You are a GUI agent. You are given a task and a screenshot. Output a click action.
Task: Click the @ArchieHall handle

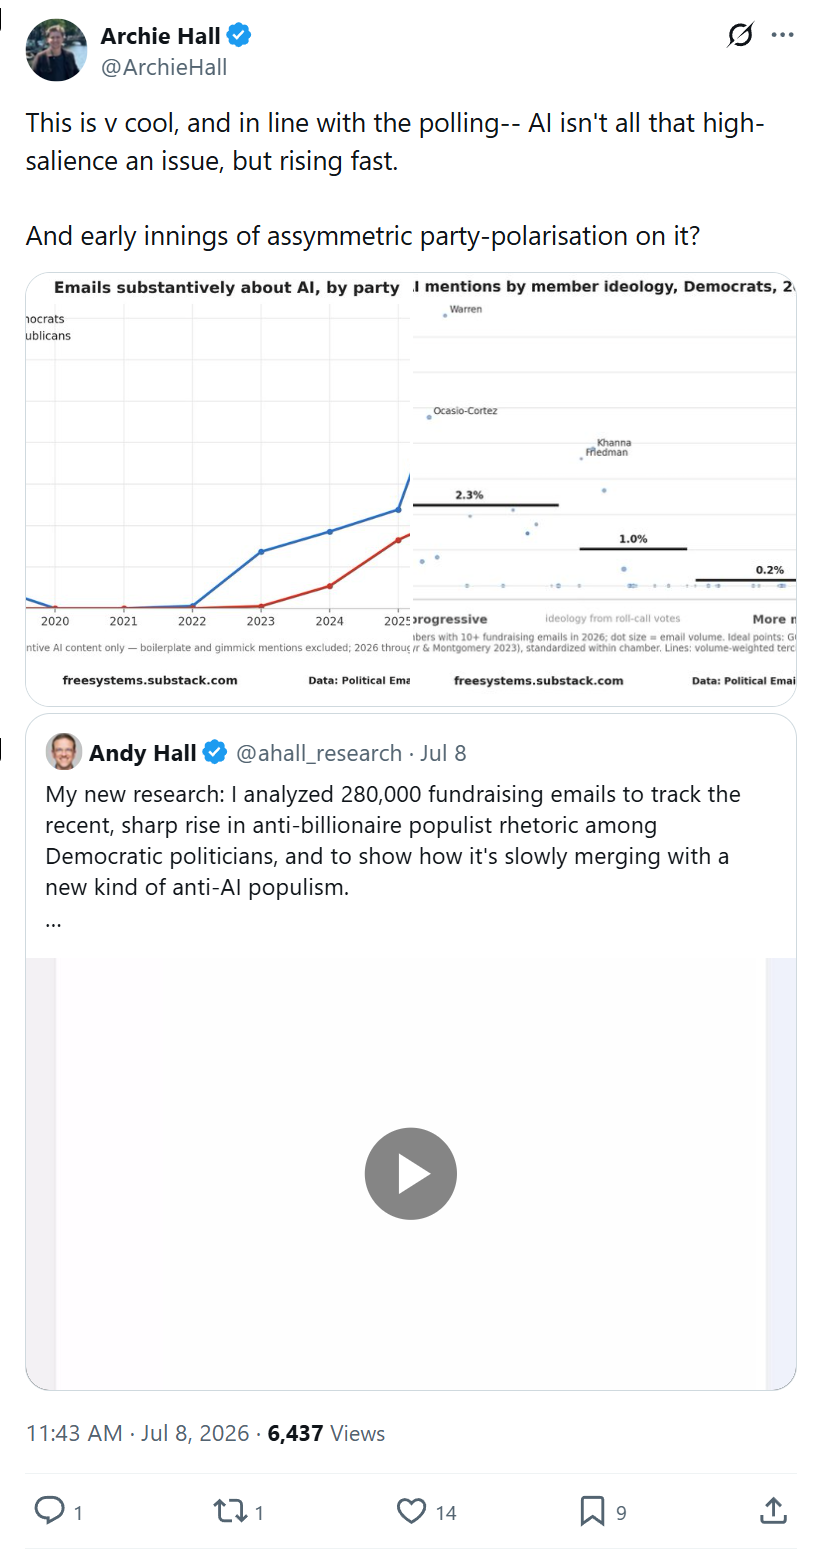164,67
